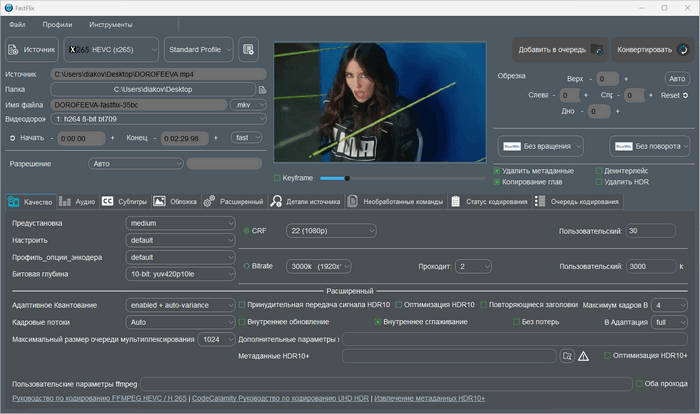Click the preview position slider

[x=403, y=178]
